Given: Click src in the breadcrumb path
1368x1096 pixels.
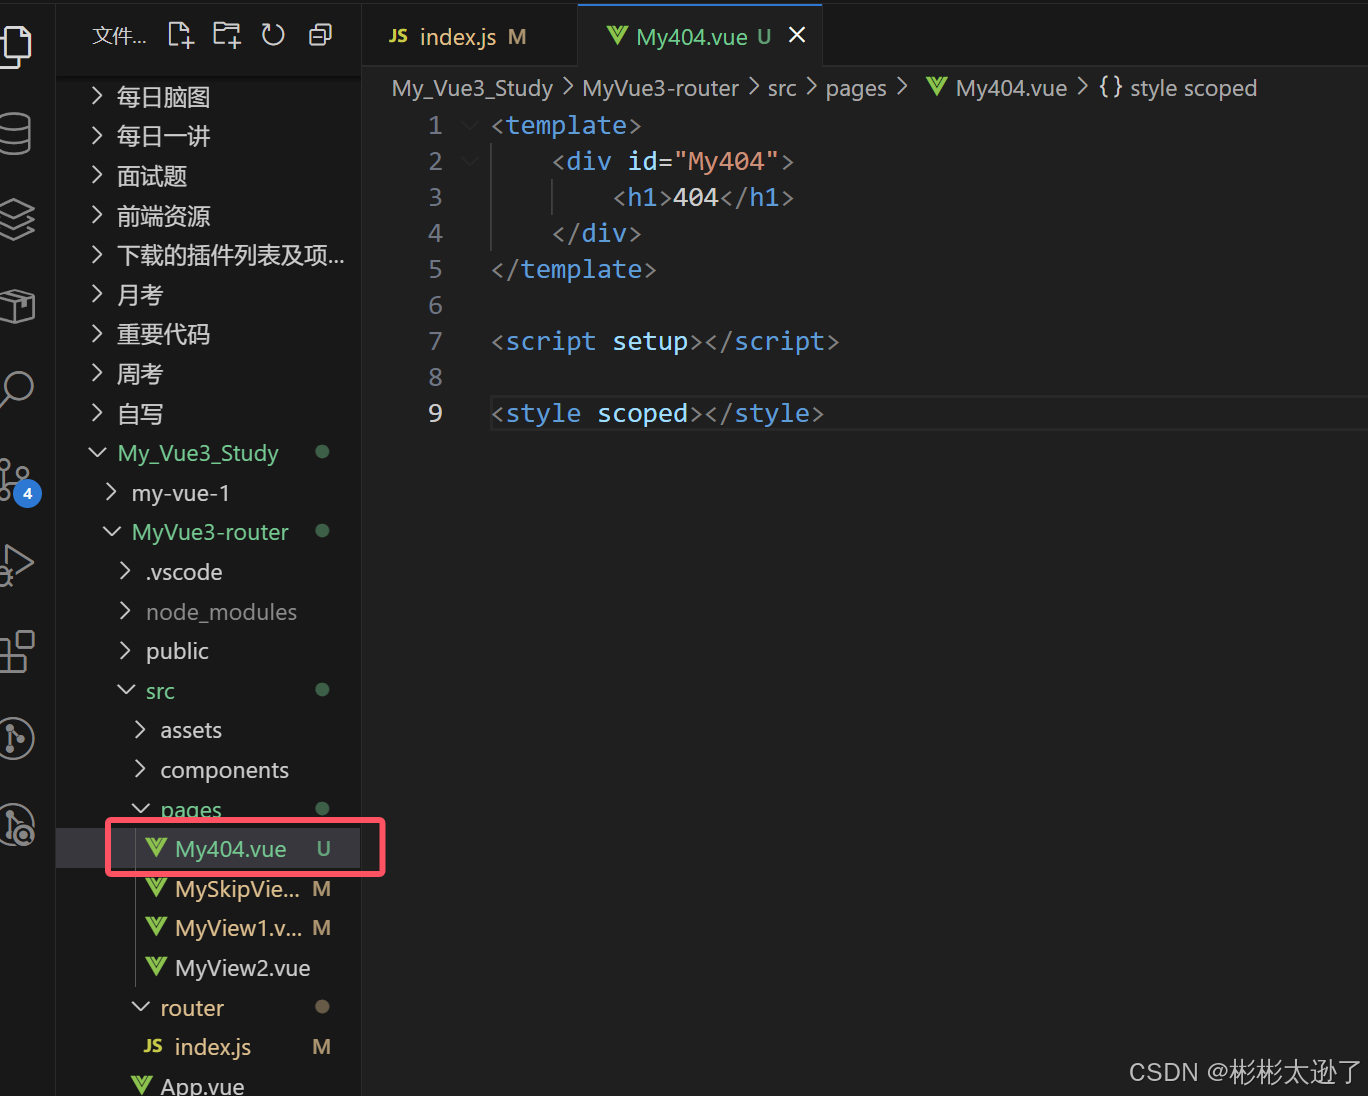Looking at the screenshot, I should [x=782, y=88].
